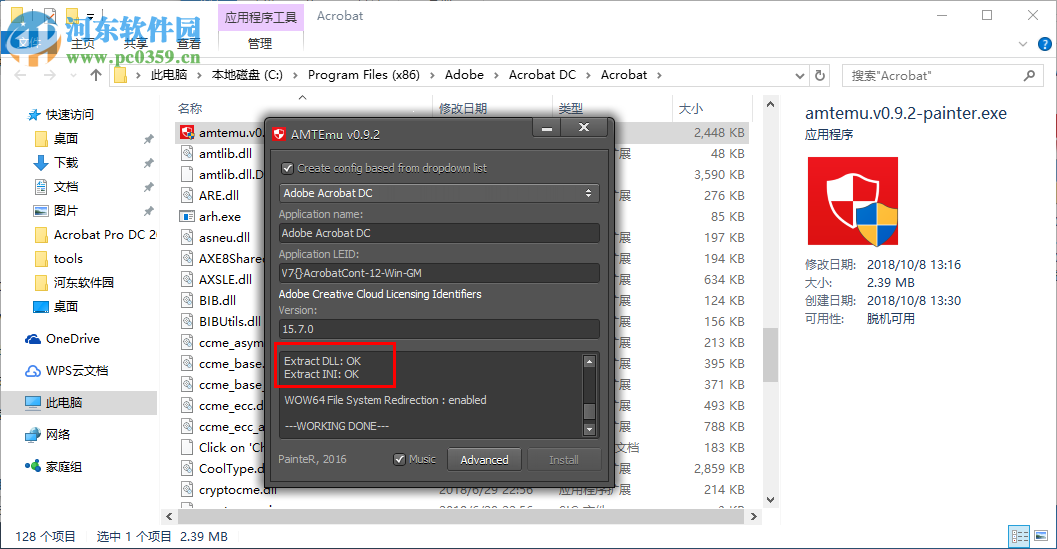Click the BIBUtils.dll file icon
The image size is (1057, 549).
pyautogui.click(x=187, y=322)
